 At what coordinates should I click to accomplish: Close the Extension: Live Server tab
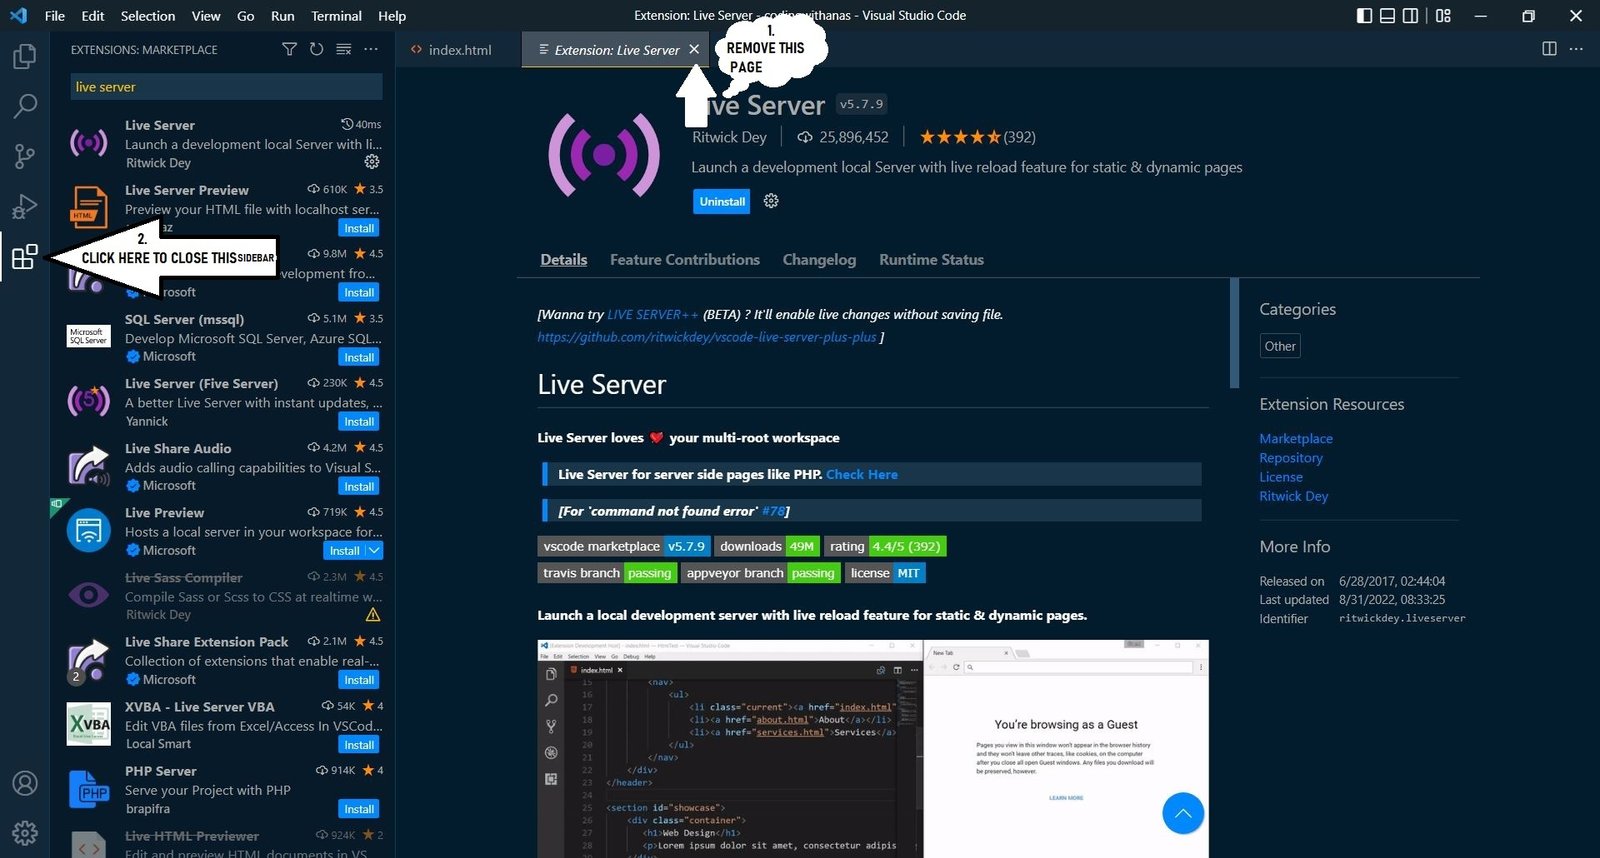pos(694,49)
